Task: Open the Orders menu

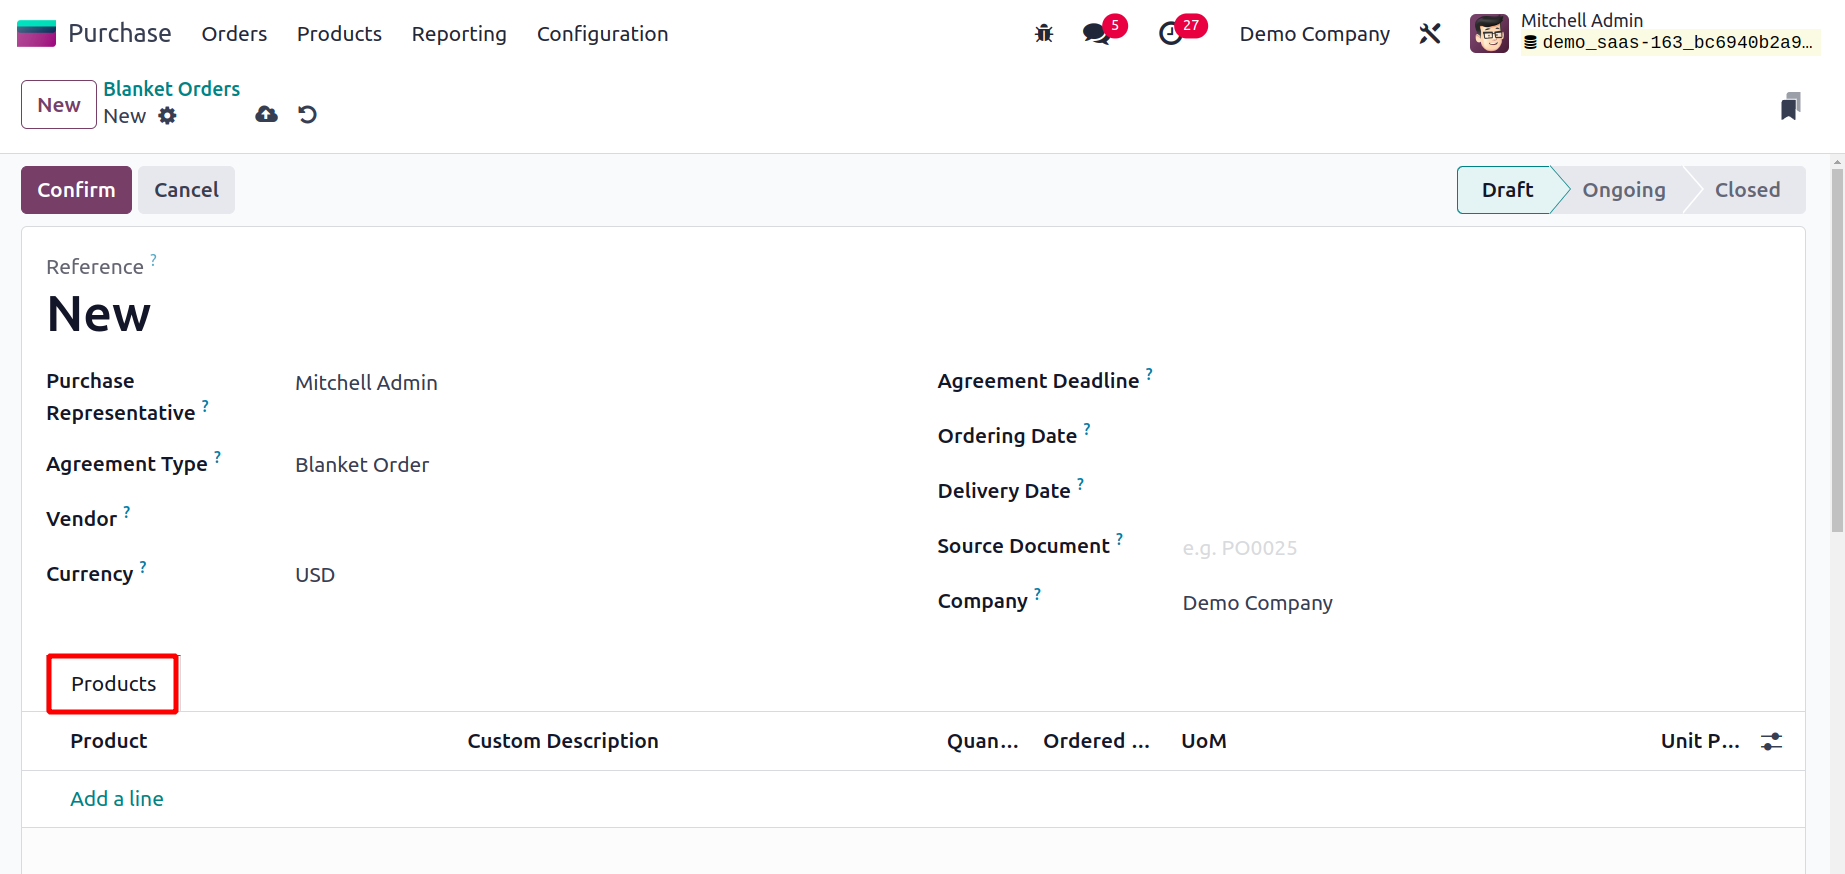Action: click(x=234, y=34)
